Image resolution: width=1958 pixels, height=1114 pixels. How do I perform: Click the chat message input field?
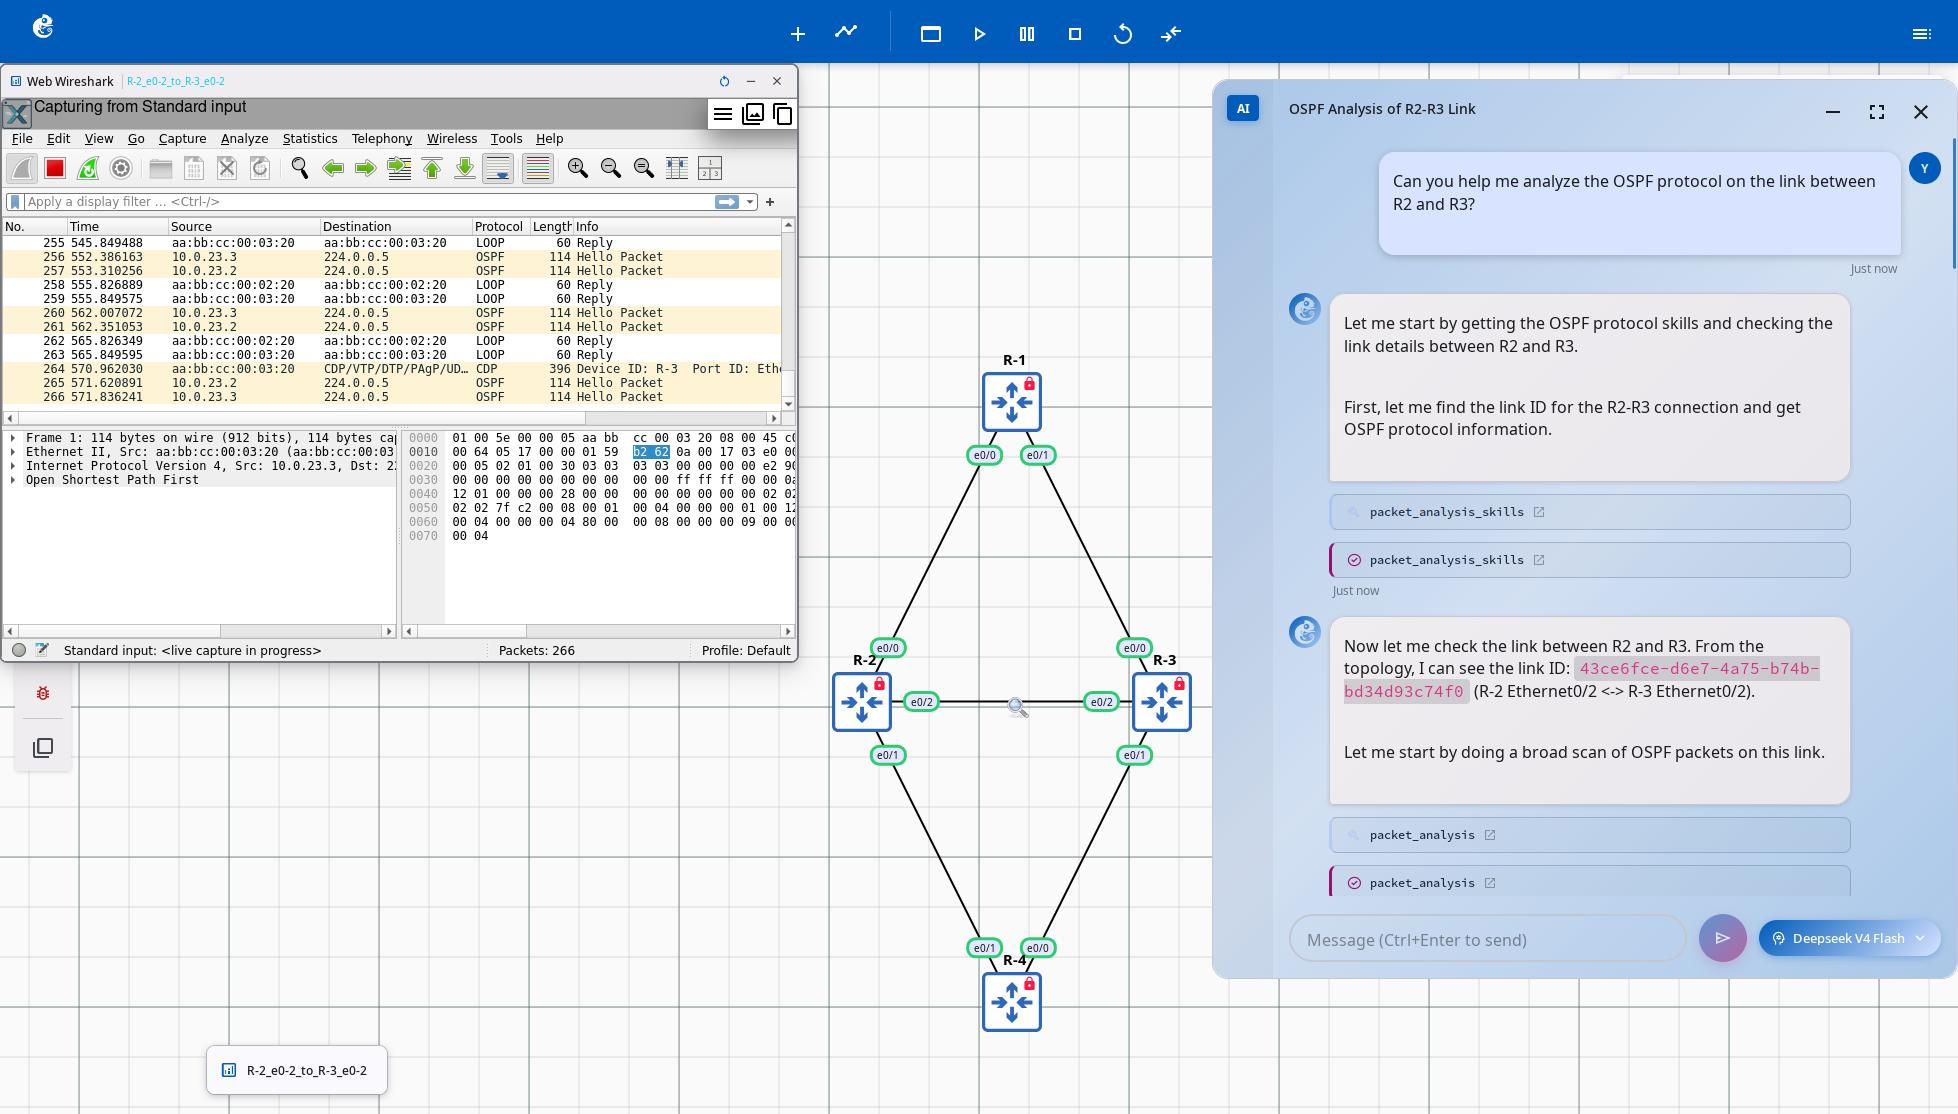point(1487,939)
